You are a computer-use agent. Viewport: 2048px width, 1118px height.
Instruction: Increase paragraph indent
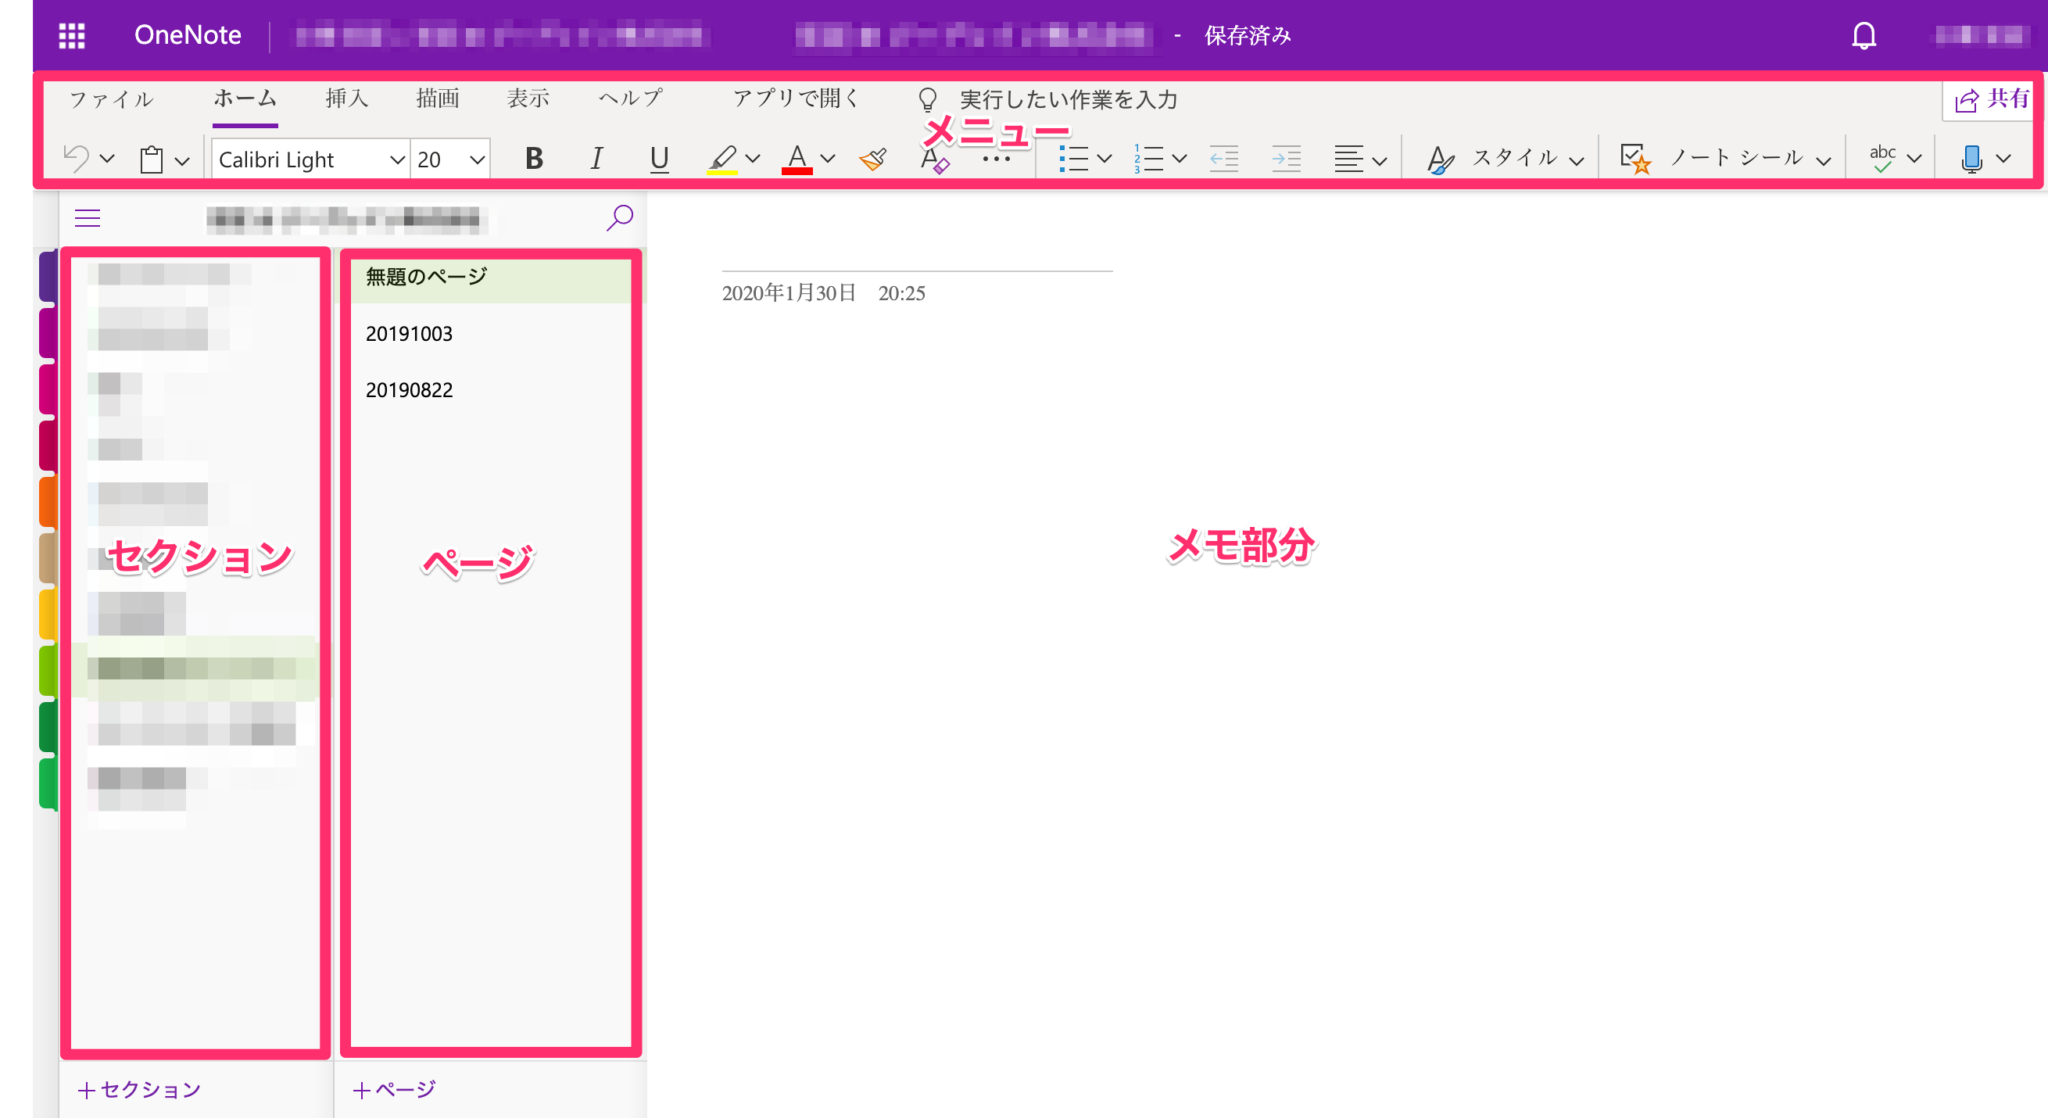click(x=1287, y=158)
